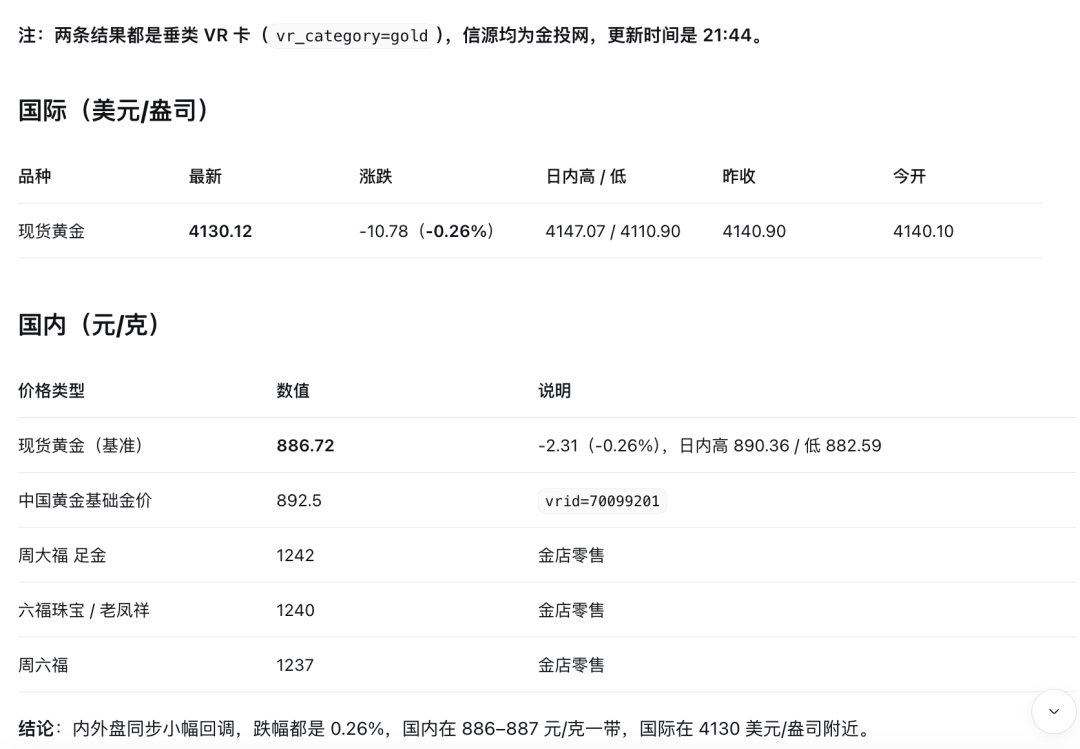Click the 国际（美元/盎司）heading

[114, 110]
